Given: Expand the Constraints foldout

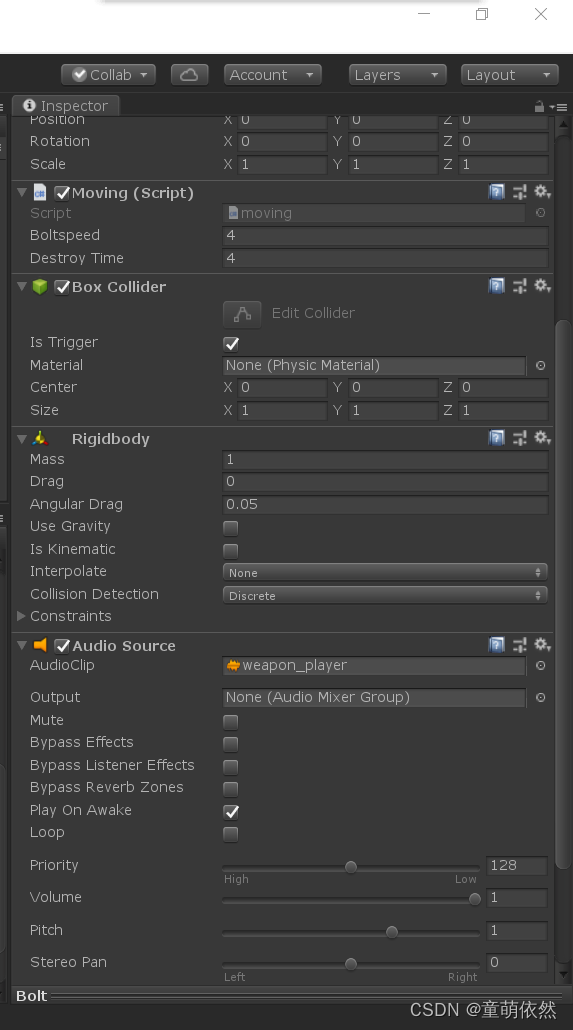Looking at the screenshot, I should tap(21, 616).
